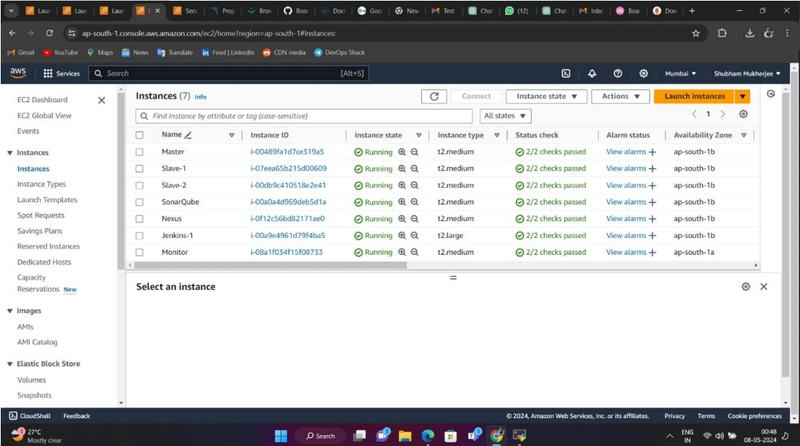800x446 pixels.
Task: Open Microsoft Edge from the taskbar
Action: click(428, 436)
